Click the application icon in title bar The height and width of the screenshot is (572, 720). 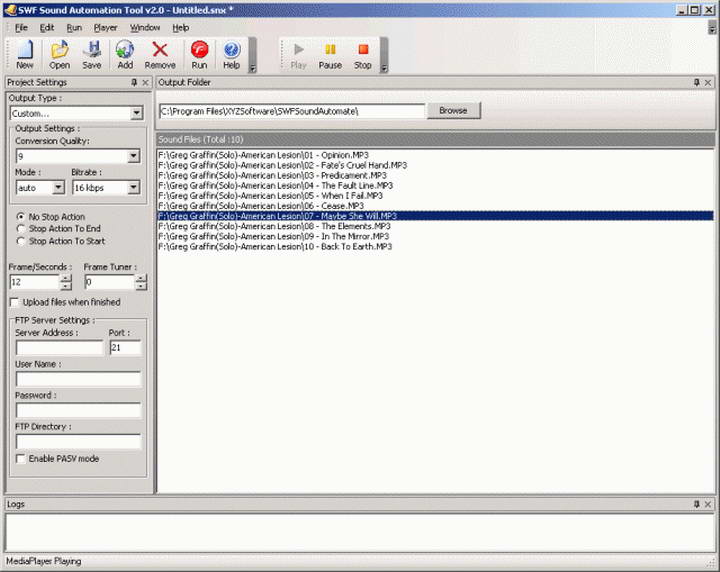tap(10, 10)
